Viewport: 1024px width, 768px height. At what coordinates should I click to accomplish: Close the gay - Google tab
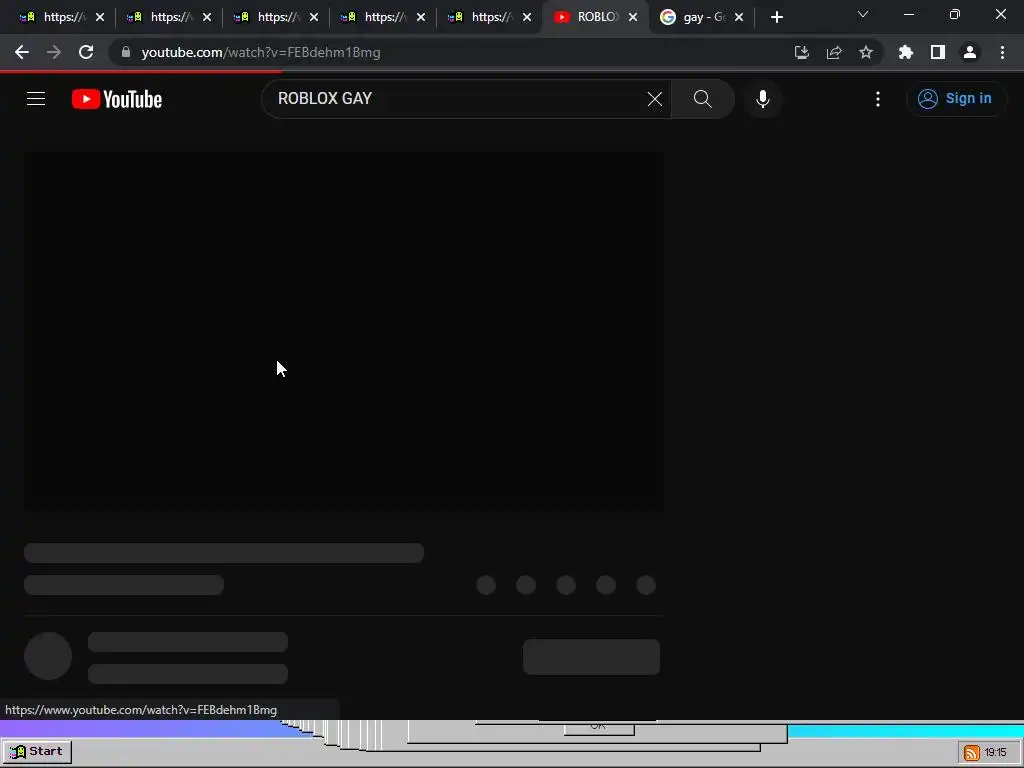click(739, 18)
